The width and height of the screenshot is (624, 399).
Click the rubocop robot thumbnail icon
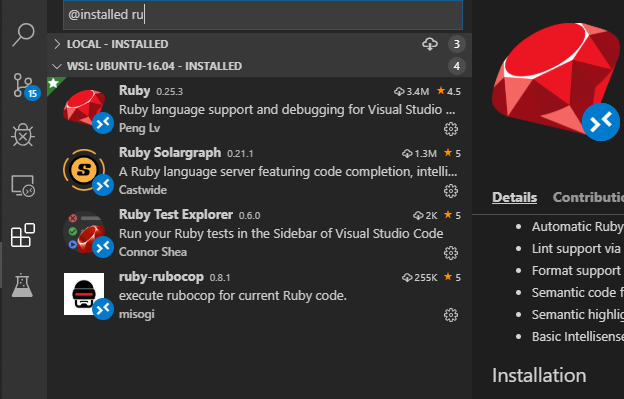(x=84, y=294)
